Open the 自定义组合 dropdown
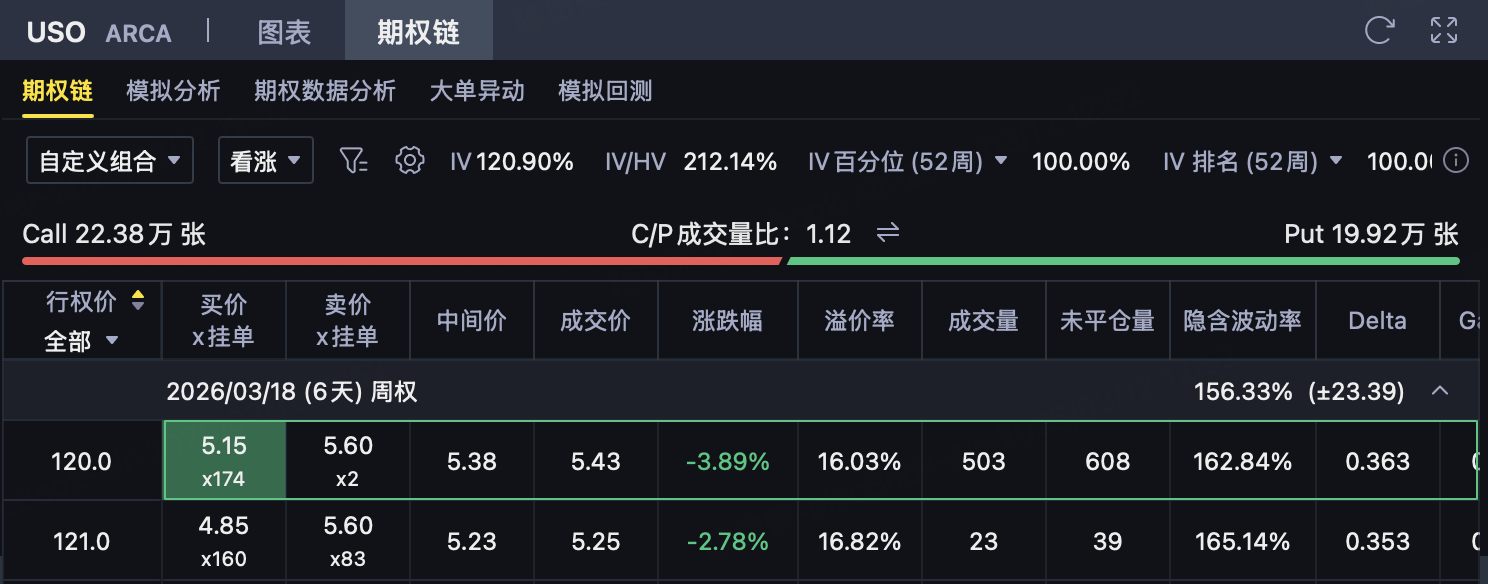The height and width of the screenshot is (584, 1488). click(x=110, y=161)
